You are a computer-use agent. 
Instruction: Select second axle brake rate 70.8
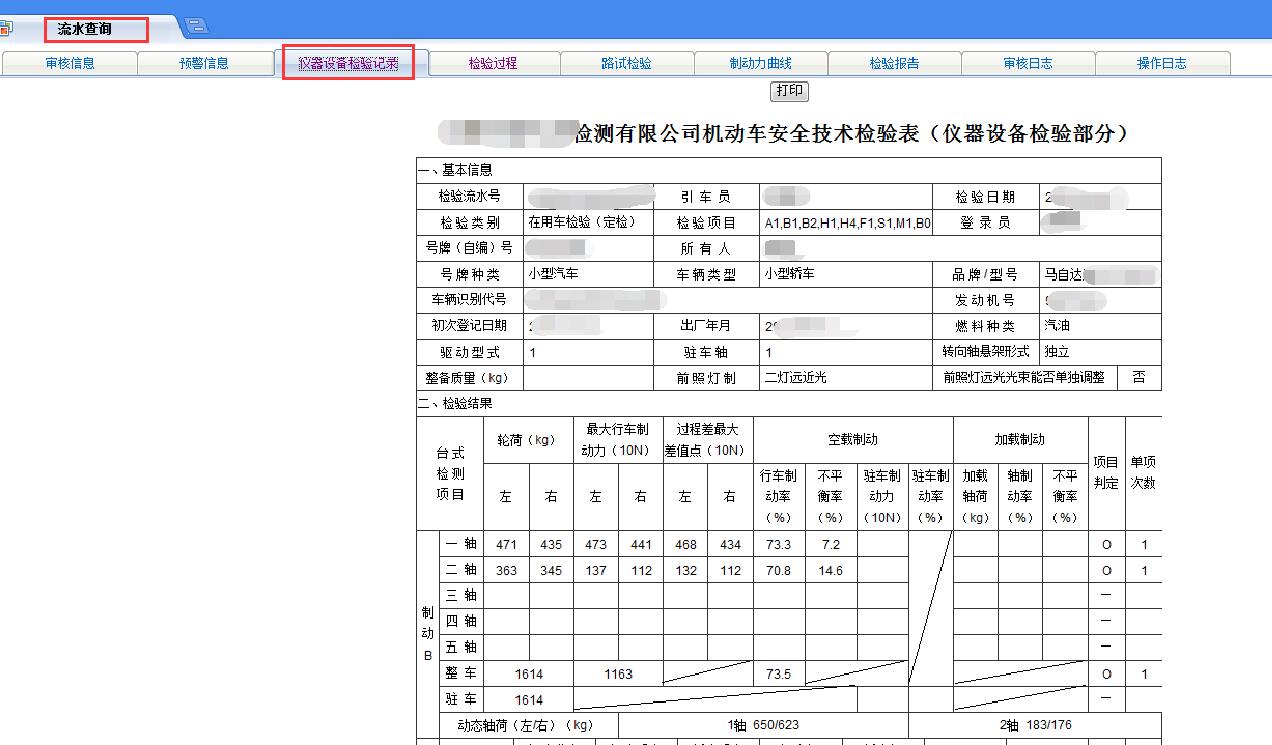[779, 571]
